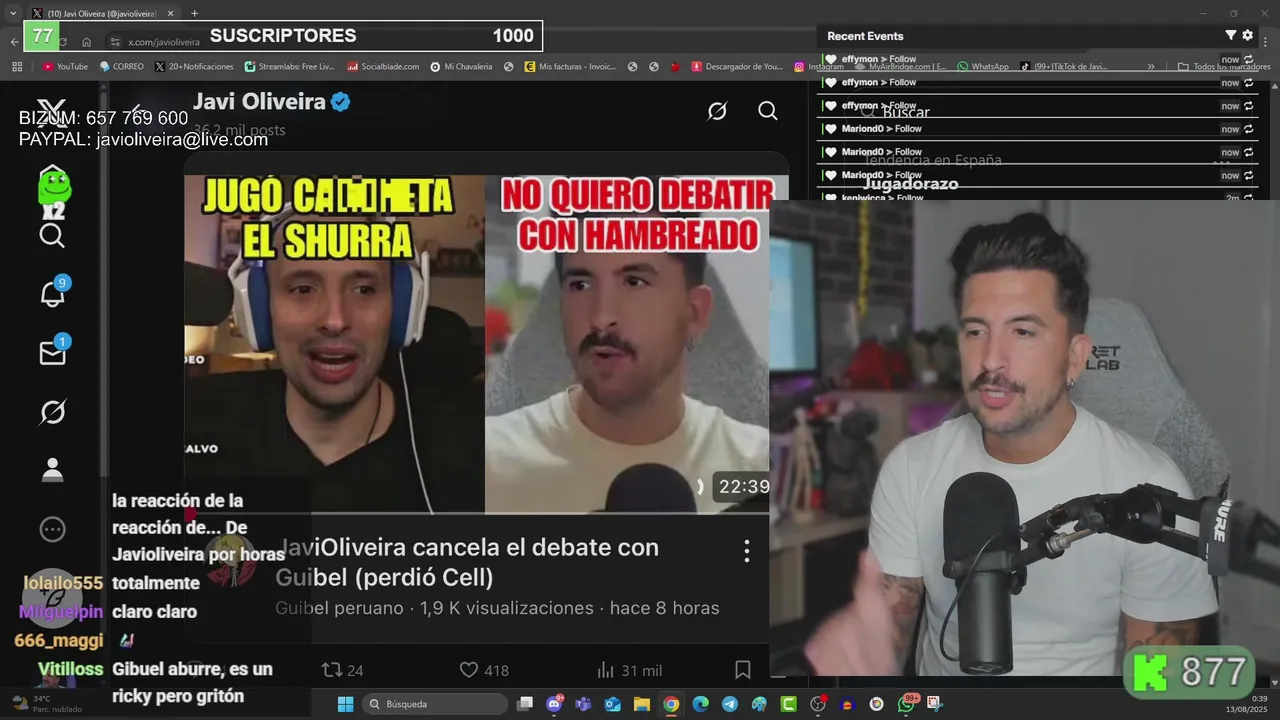Repost the tweet showing 24 reposts
This screenshot has width=1280, height=720.
point(342,670)
